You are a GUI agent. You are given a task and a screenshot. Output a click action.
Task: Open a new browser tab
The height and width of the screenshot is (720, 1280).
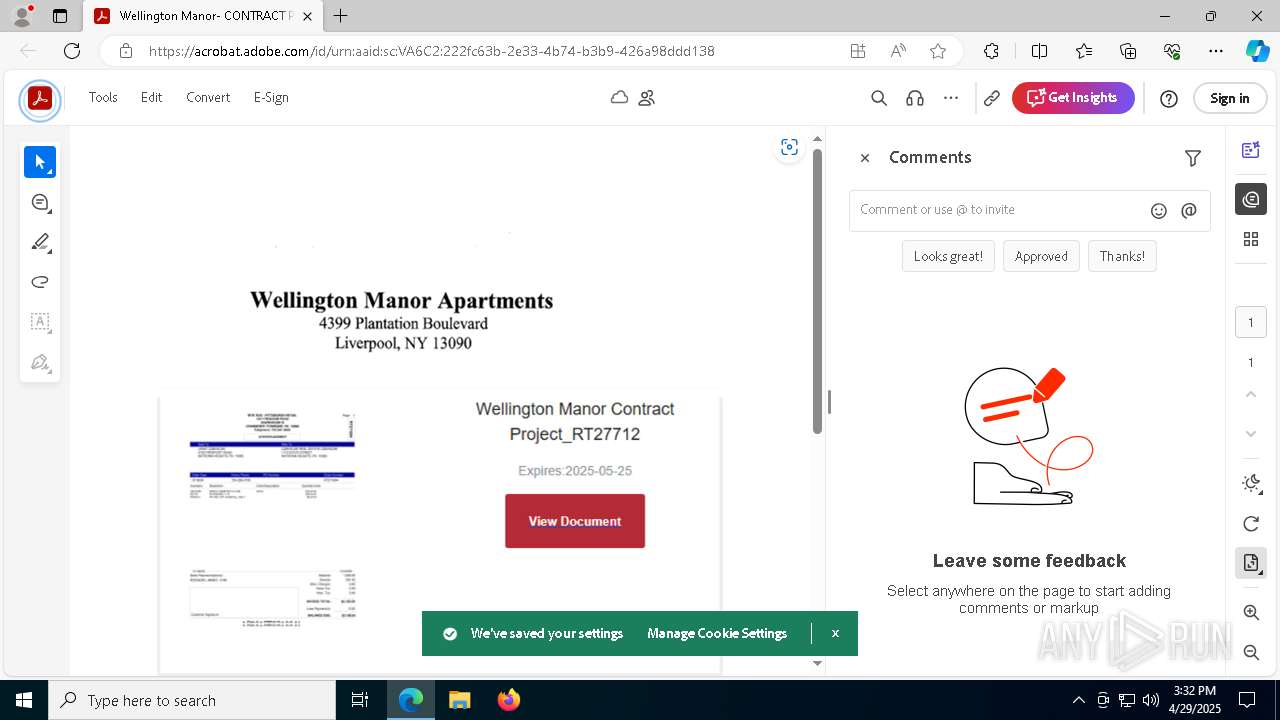tap(341, 16)
